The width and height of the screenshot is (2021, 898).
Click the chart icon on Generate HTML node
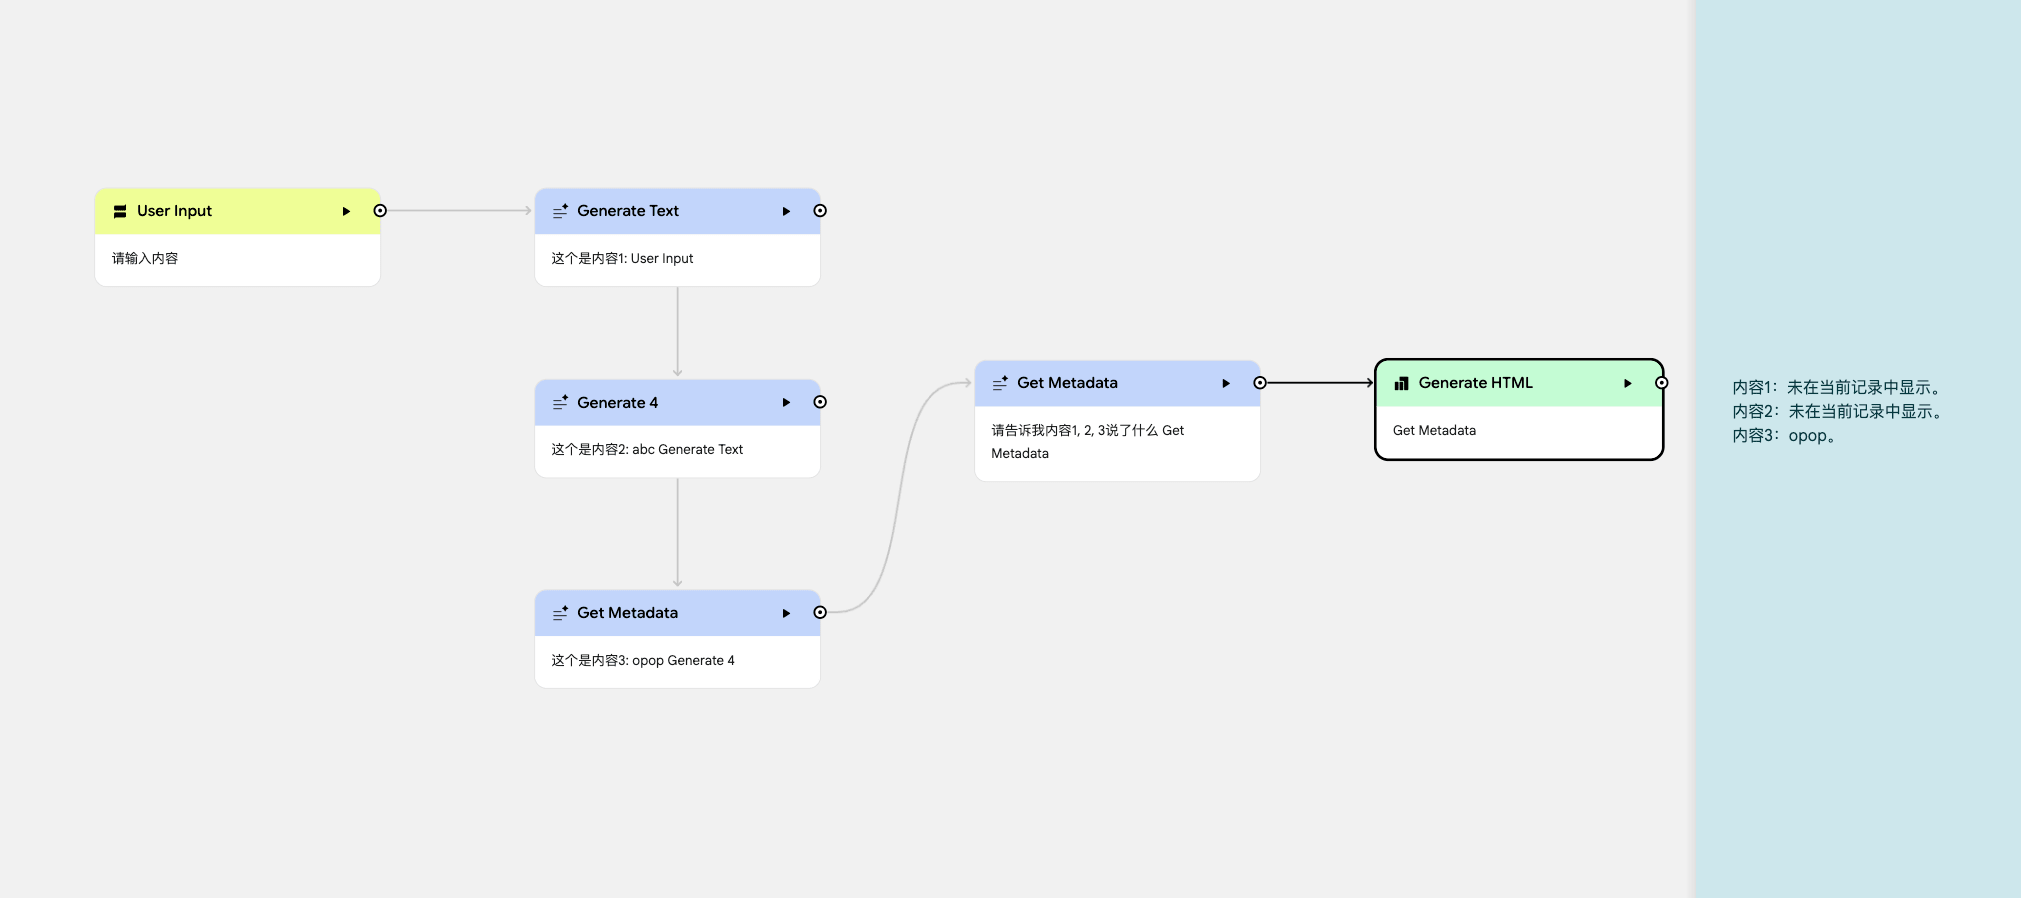[1401, 383]
